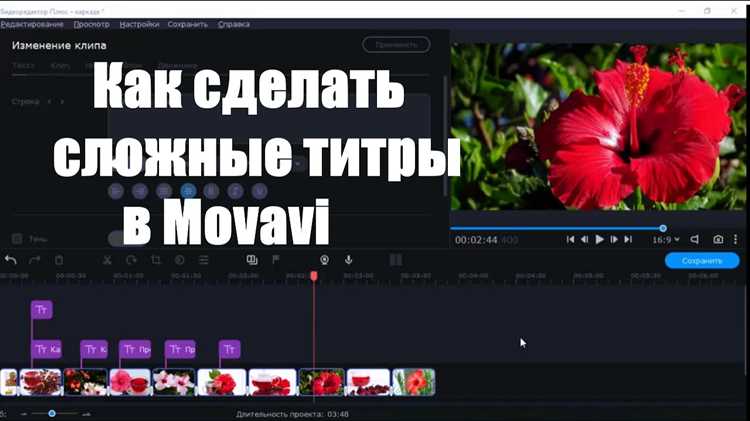Open the Настройки menu
Viewport: 750px width, 421px height.
[139, 24]
